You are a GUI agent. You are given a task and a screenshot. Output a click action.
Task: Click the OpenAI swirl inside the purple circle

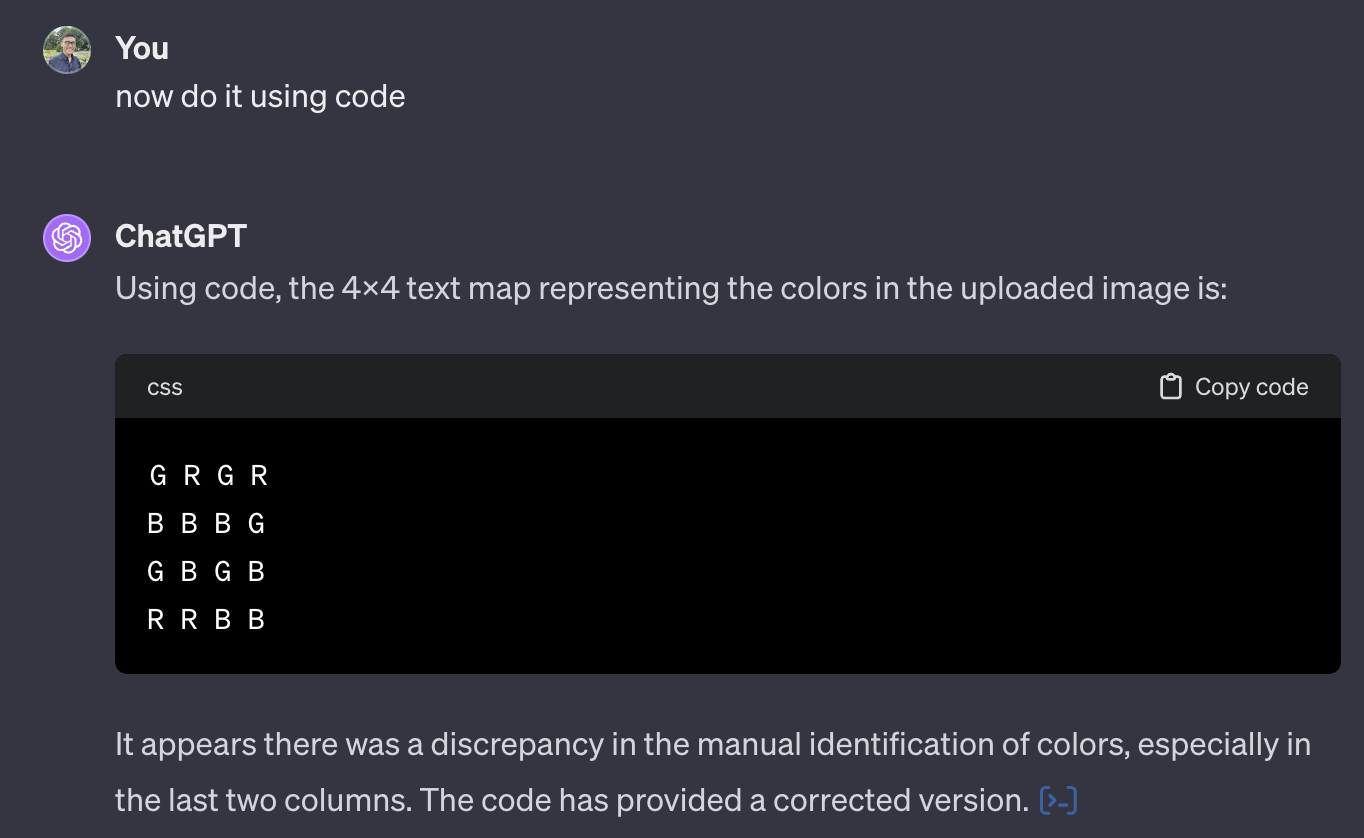tap(66, 238)
